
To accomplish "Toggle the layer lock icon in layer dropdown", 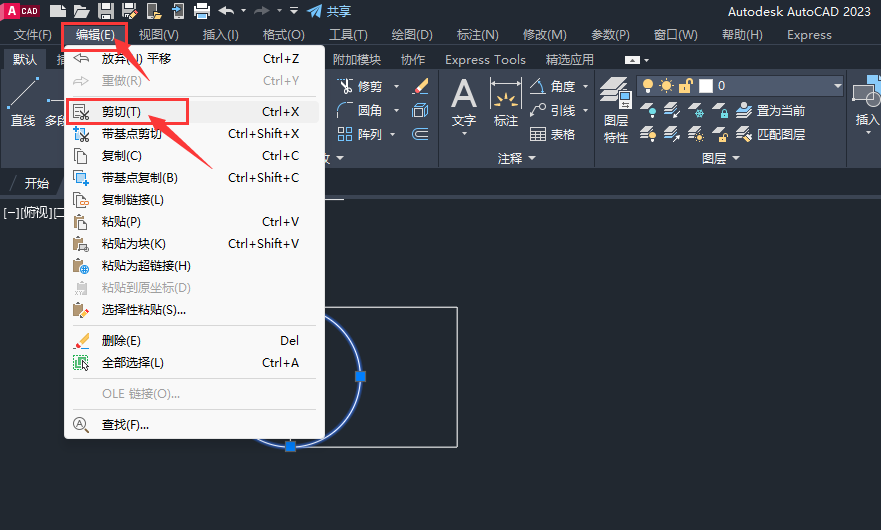I will pyautogui.click(x=685, y=86).
